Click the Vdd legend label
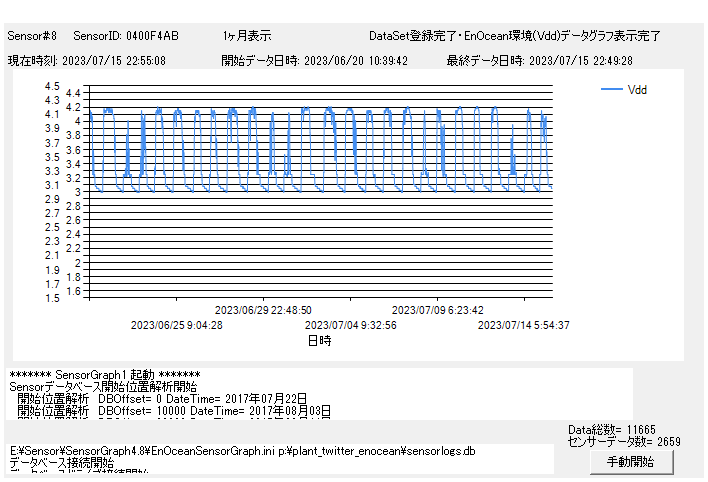This screenshot has height=482, width=708. (637, 90)
